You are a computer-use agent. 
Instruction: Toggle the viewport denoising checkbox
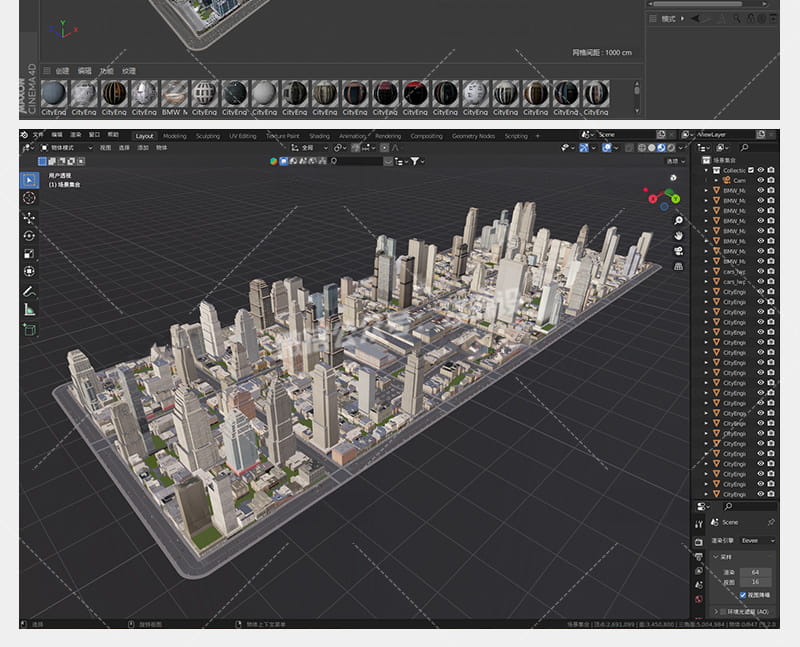point(743,595)
